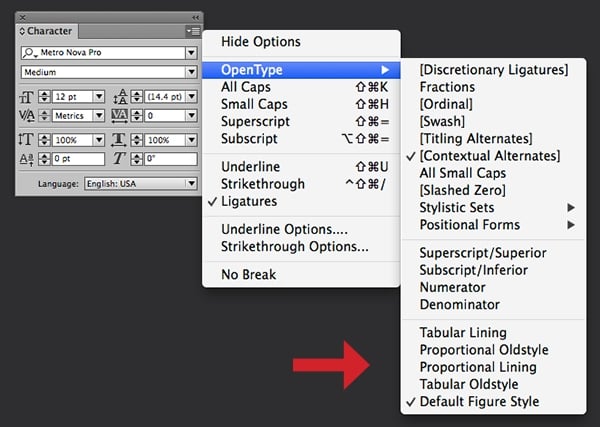Toggle the Ligatures option
Image resolution: width=600 pixels, height=427 pixels.
tap(249, 202)
